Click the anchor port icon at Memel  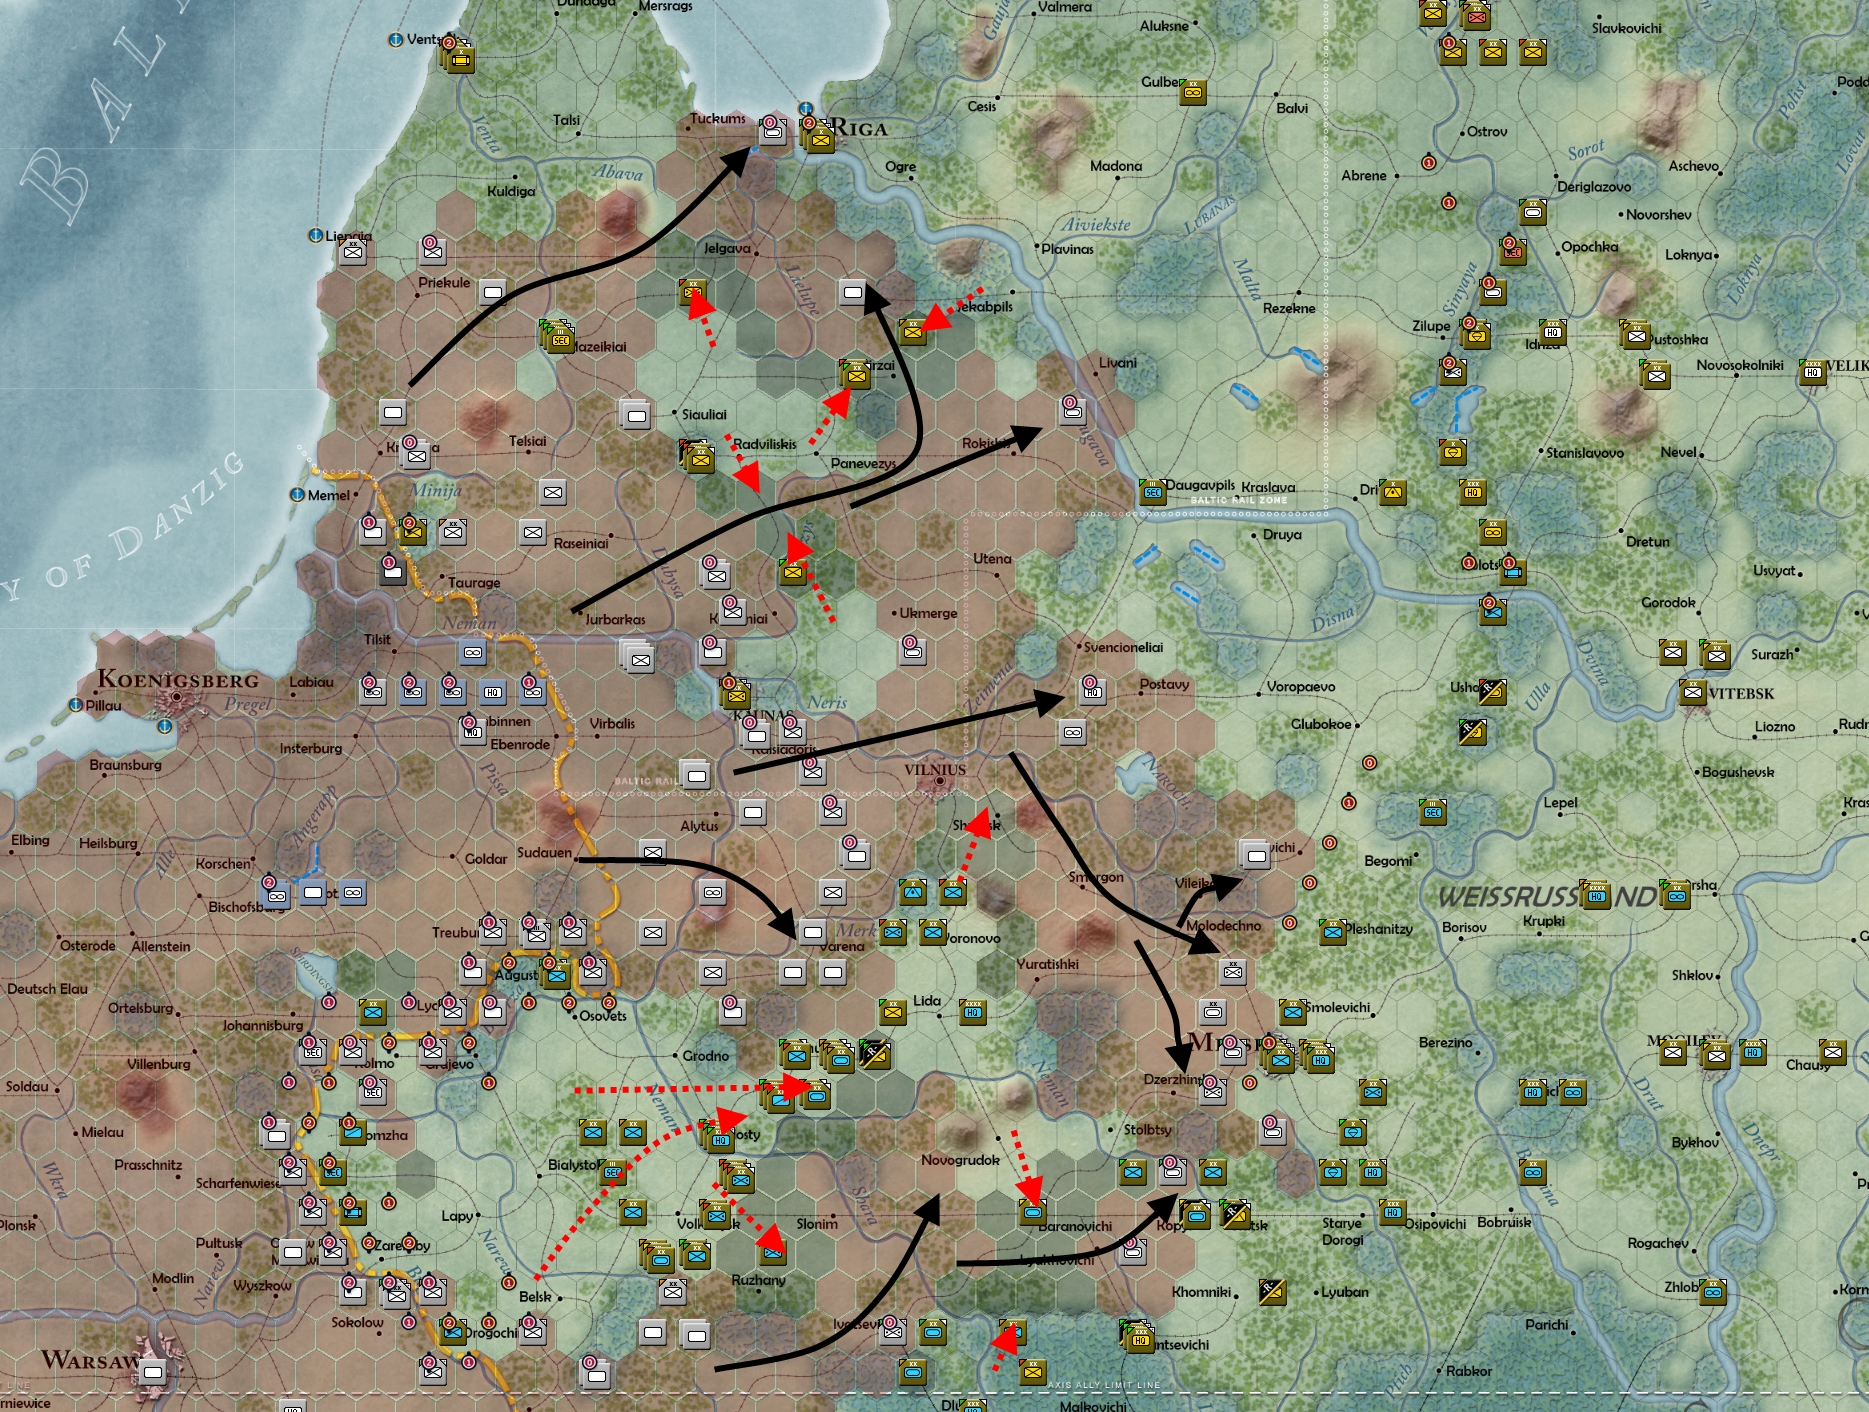pyautogui.click(x=297, y=495)
